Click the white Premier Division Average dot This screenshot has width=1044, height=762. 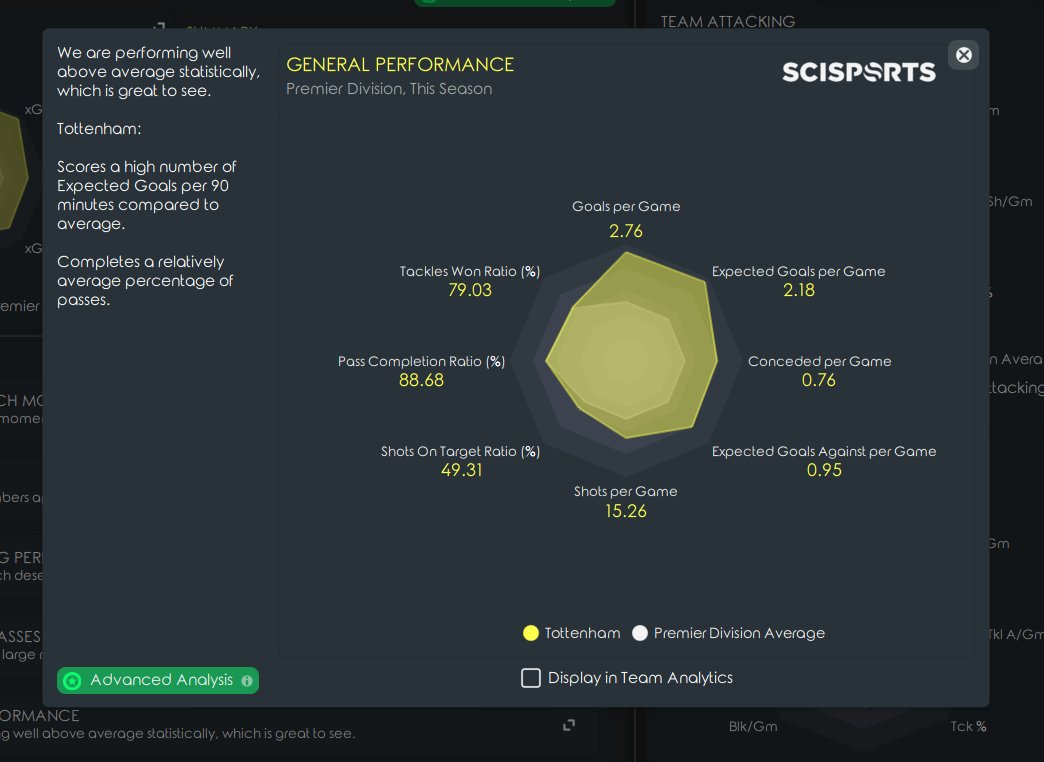click(640, 633)
